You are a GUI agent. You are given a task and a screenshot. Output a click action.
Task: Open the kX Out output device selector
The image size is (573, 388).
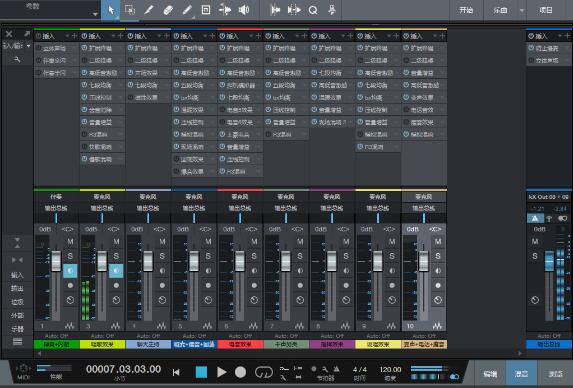pos(549,197)
